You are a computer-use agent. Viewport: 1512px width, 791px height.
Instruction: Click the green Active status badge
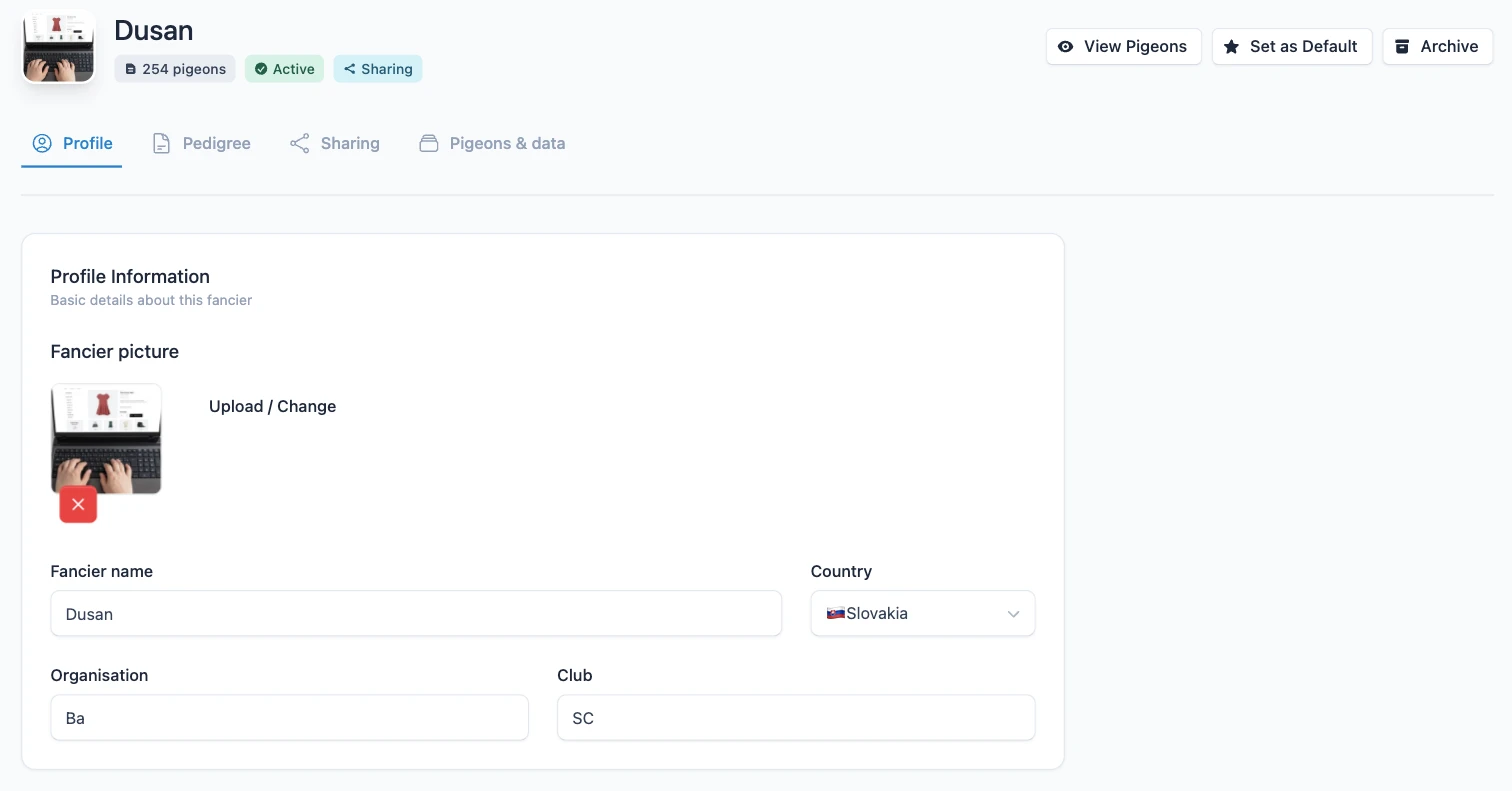pos(285,69)
